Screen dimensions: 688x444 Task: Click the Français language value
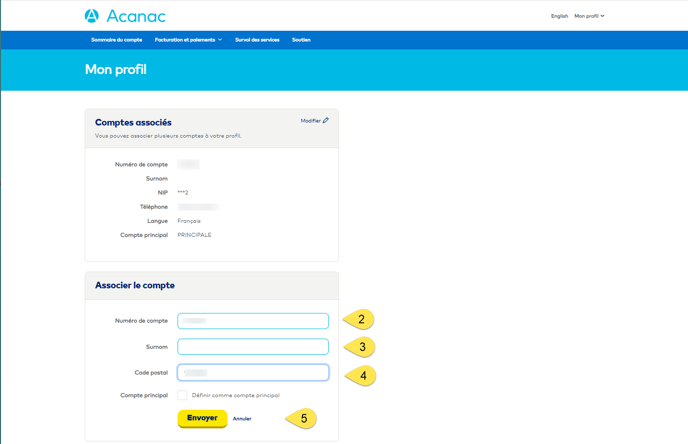pos(189,221)
